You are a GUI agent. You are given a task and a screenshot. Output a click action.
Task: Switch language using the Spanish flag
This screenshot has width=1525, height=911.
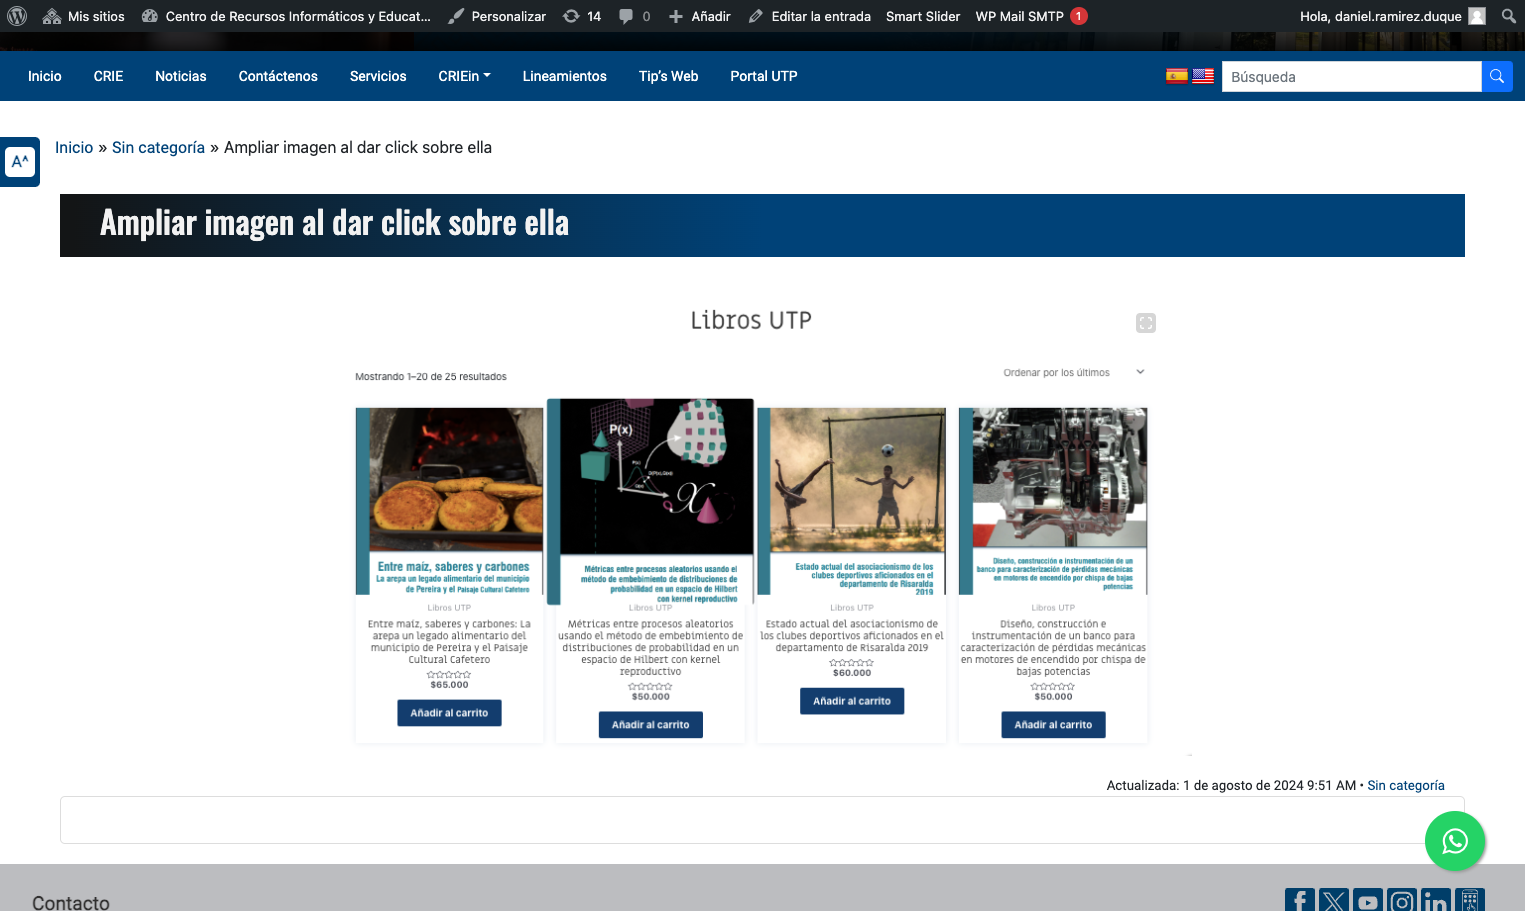tap(1177, 76)
